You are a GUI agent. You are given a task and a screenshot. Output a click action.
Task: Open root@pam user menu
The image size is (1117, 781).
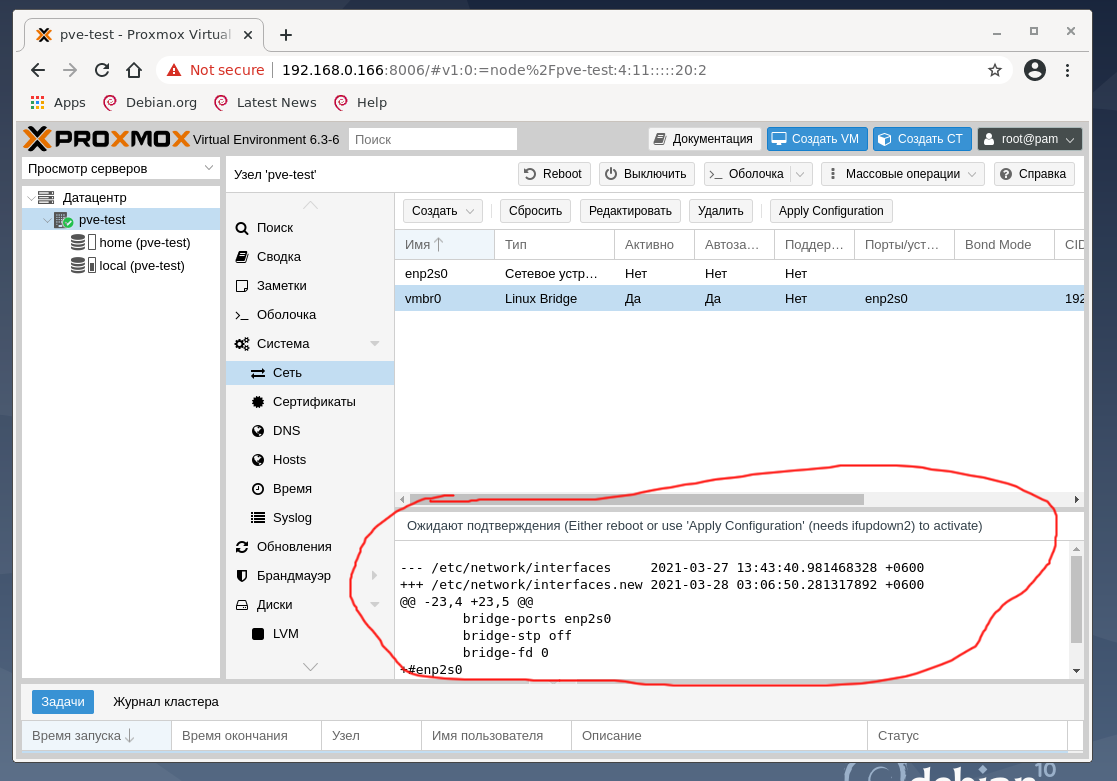1029,139
